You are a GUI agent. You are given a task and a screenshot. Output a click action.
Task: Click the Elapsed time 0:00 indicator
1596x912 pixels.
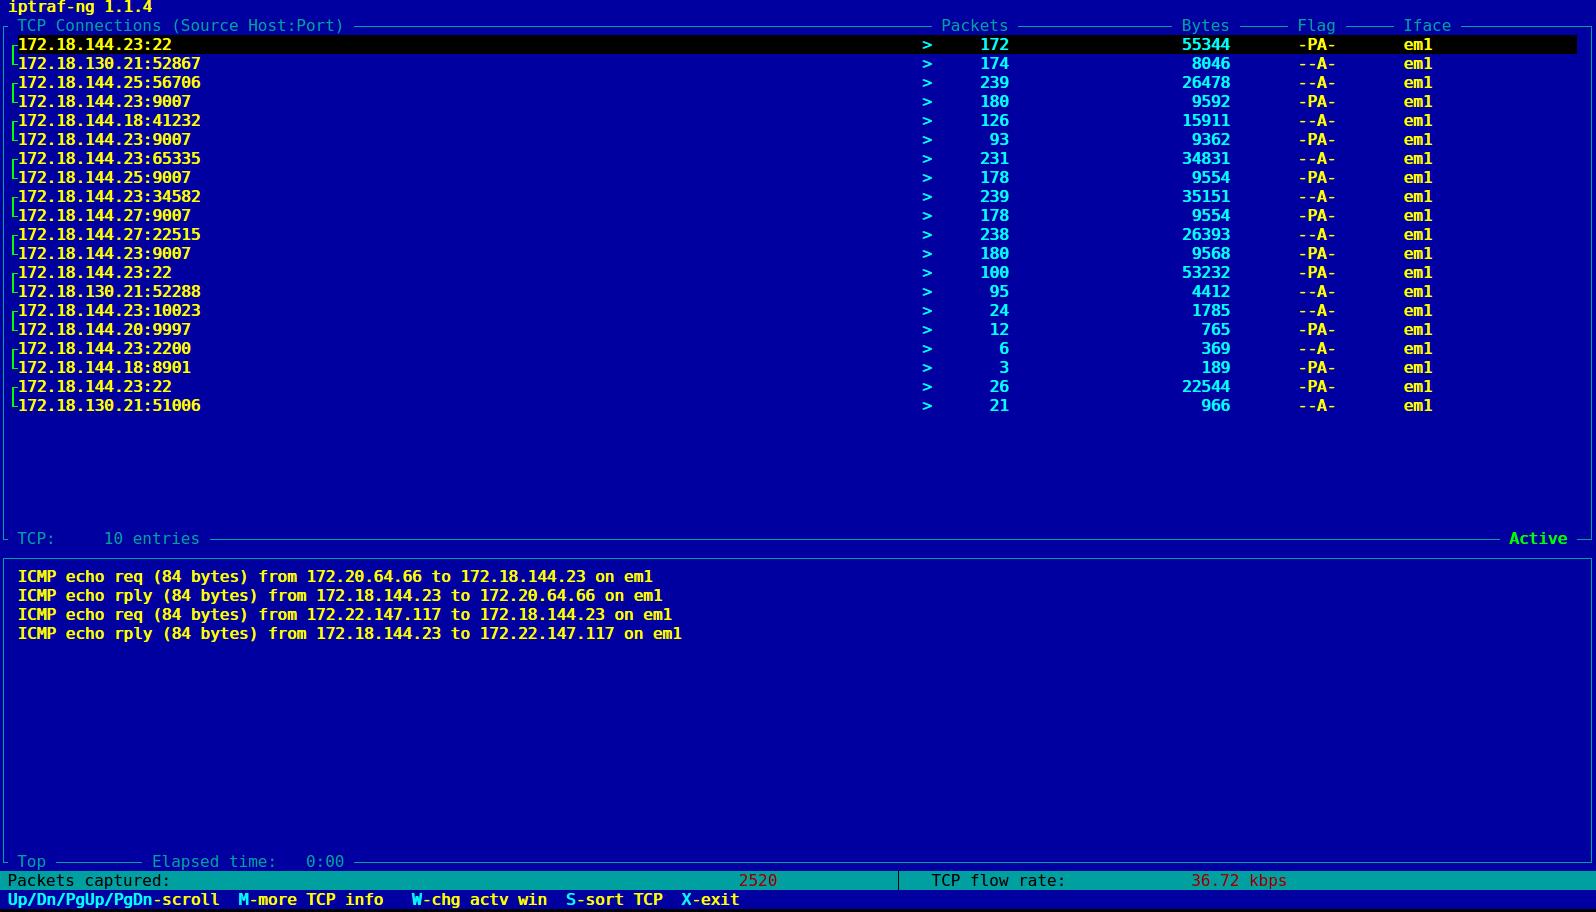248,862
